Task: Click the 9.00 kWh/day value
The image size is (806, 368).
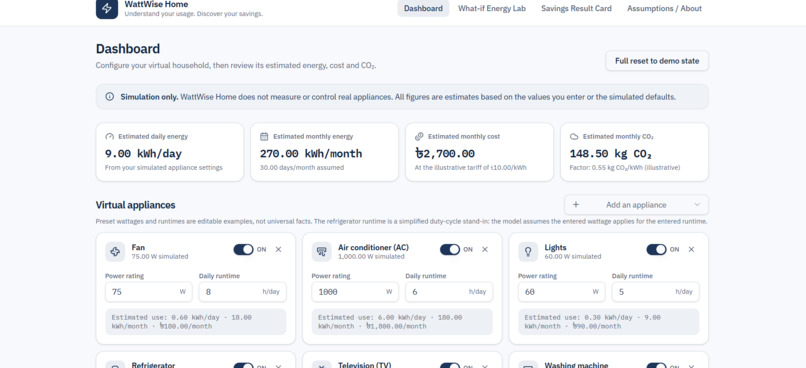Action: click(143, 153)
